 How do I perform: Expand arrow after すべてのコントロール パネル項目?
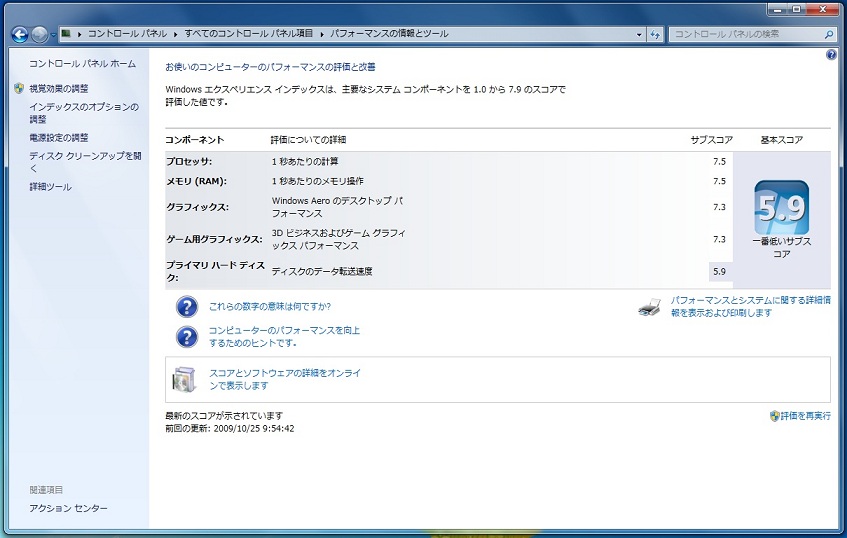[x=322, y=34]
